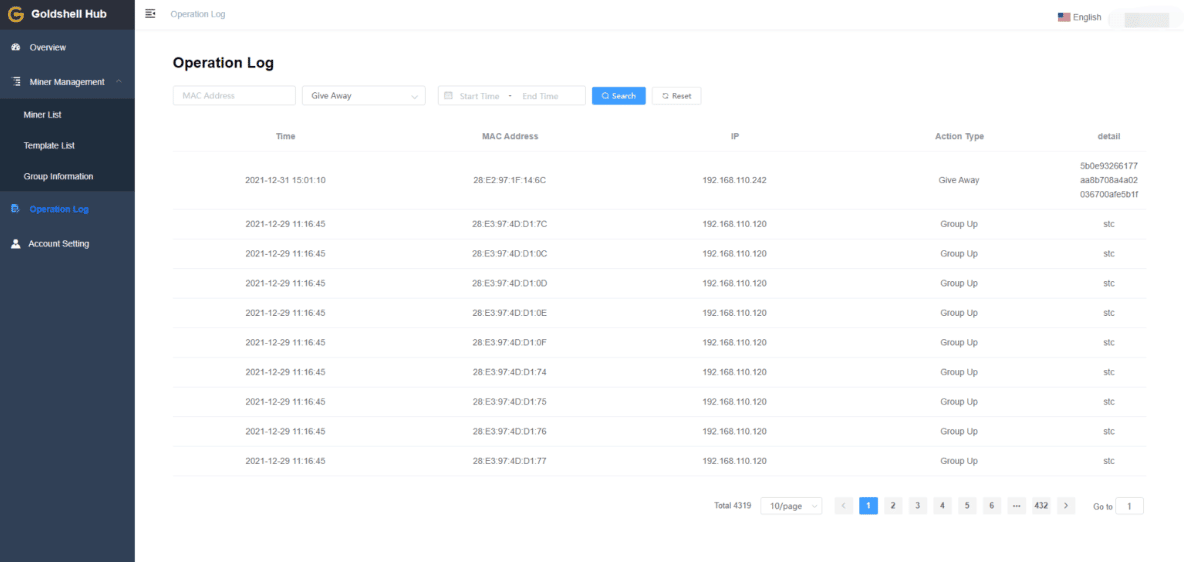1204x566 pixels.
Task: Click the calendar icon in date range
Action: click(448, 96)
